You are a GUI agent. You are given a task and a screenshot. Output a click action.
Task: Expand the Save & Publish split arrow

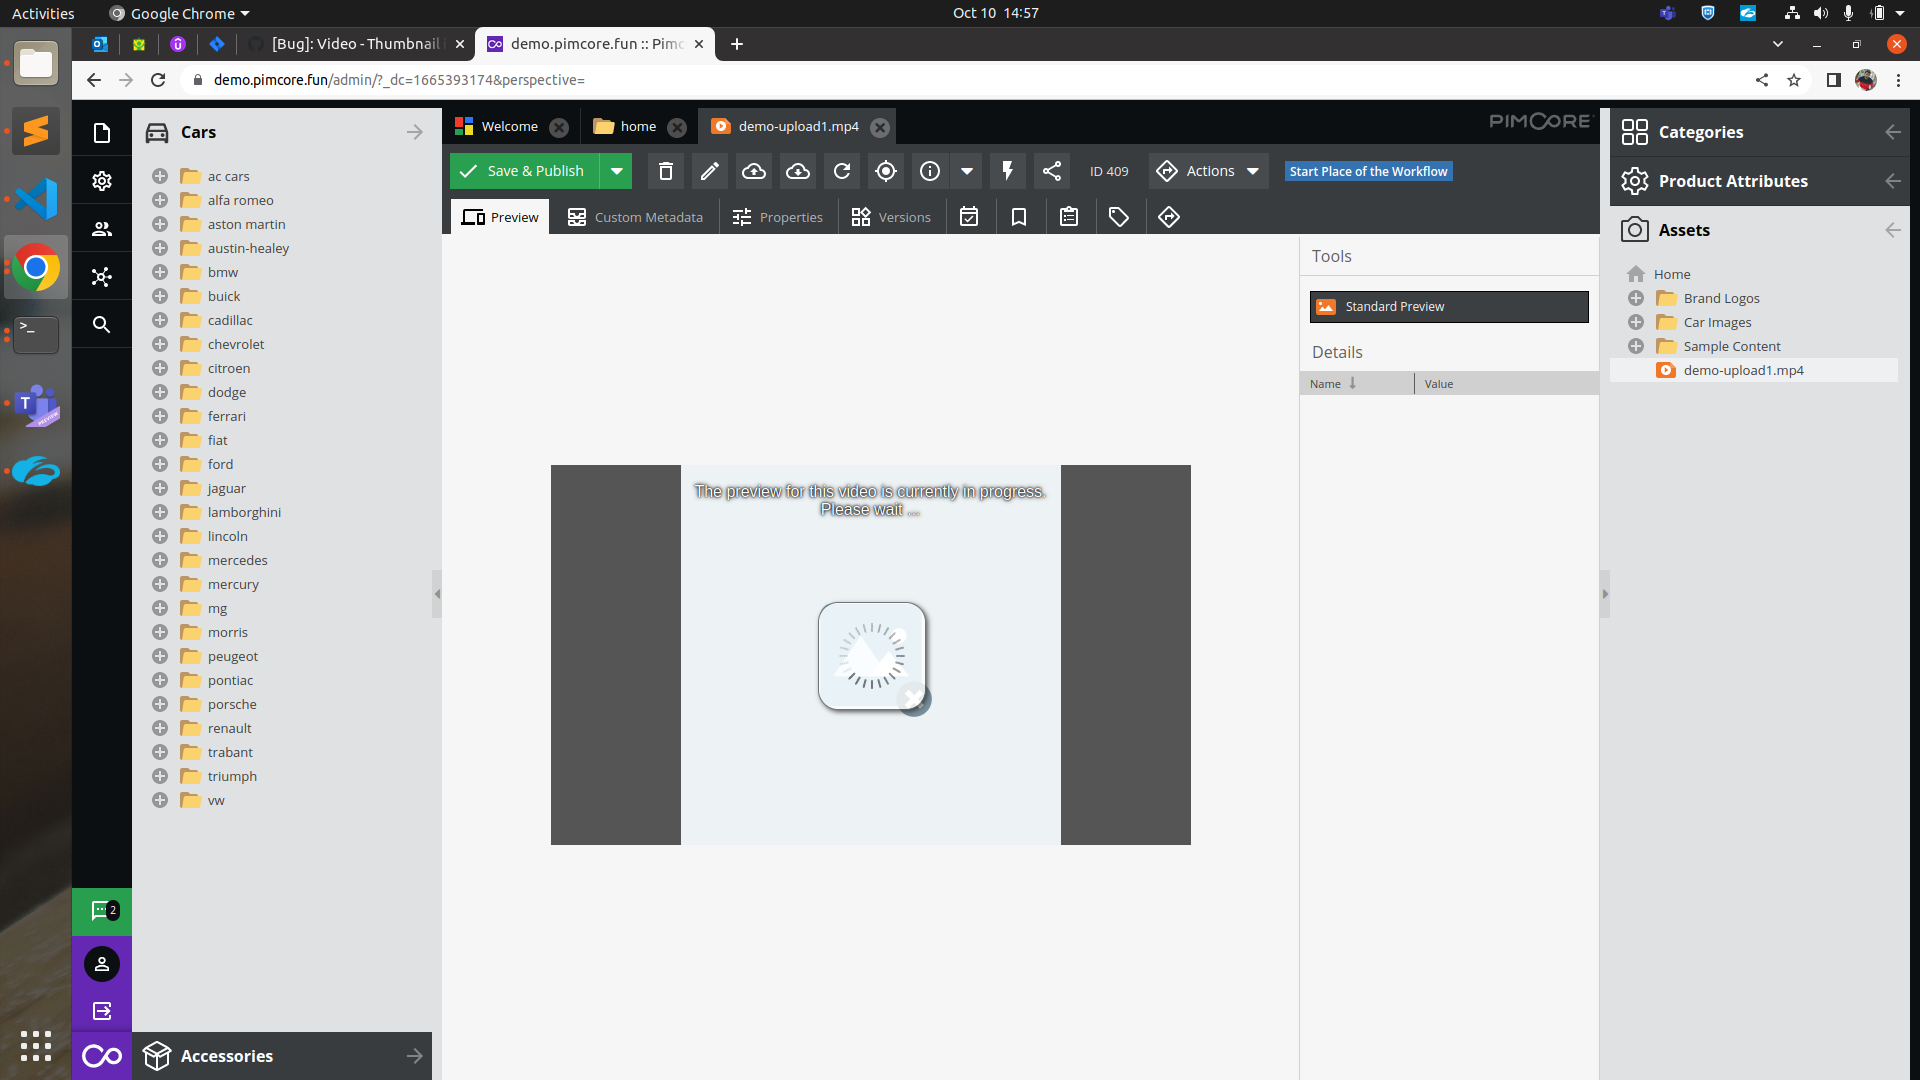pos(617,171)
